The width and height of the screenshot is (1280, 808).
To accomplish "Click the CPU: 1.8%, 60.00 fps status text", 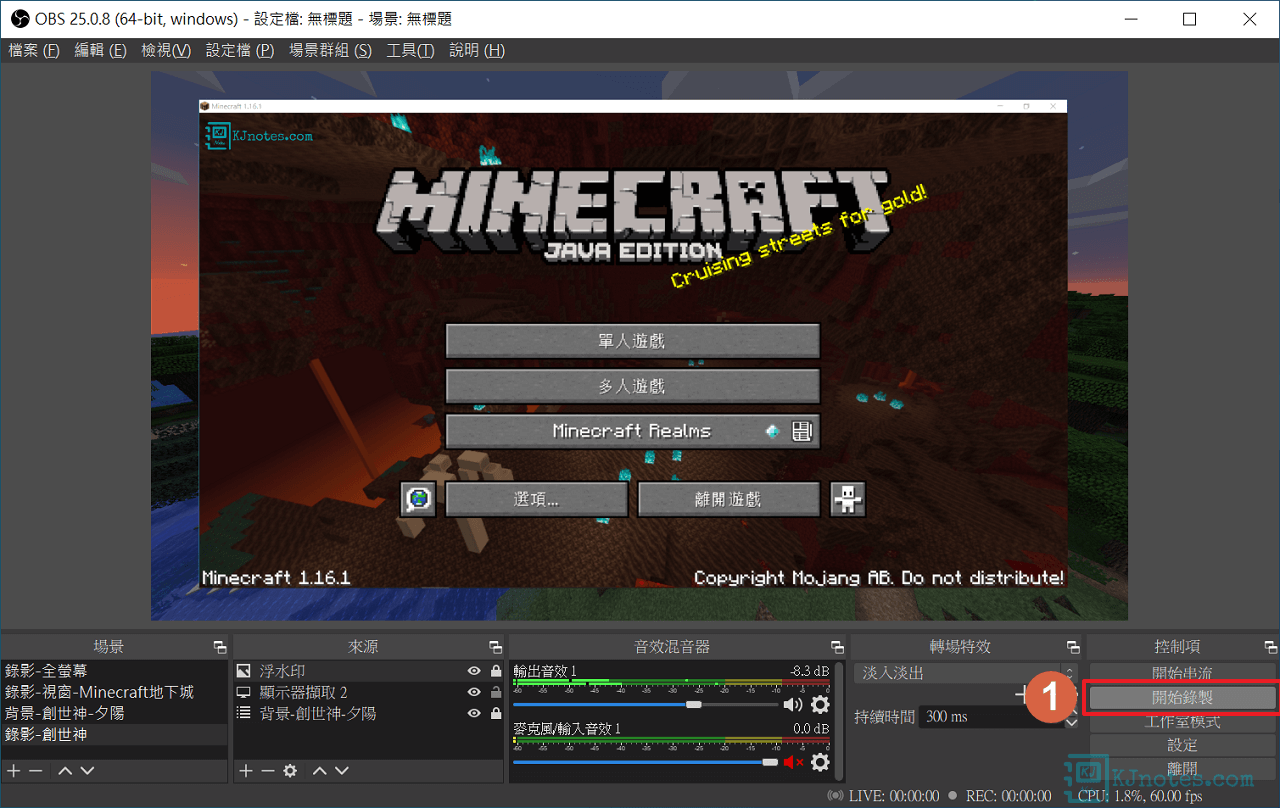I will pyautogui.click(x=1140, y=796).
